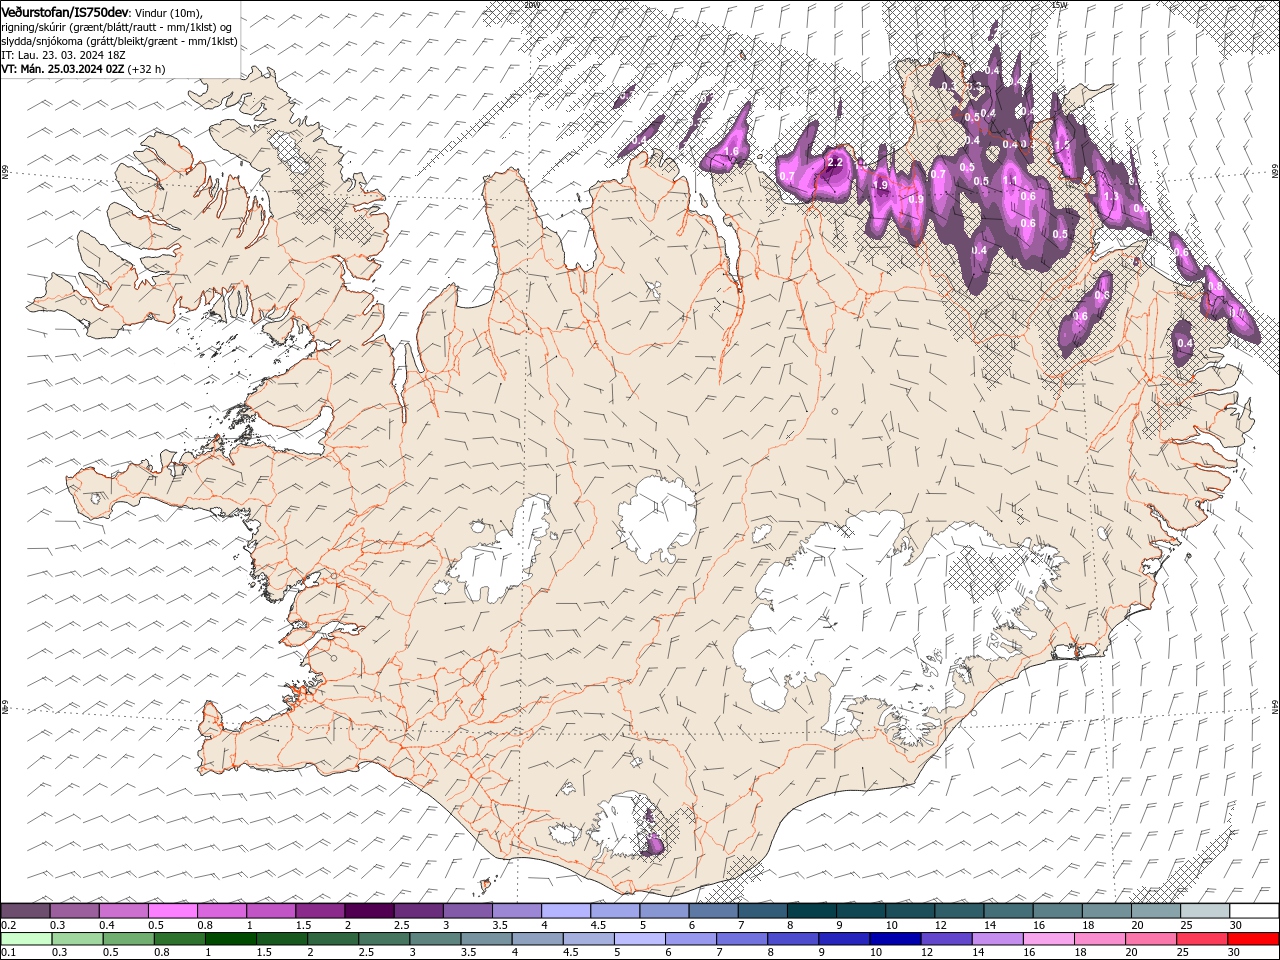Image resolution: width=1280 pixels, height=960 pixels.
Task: Click the 15W longitude label on the top edge
Action: 1060,5
